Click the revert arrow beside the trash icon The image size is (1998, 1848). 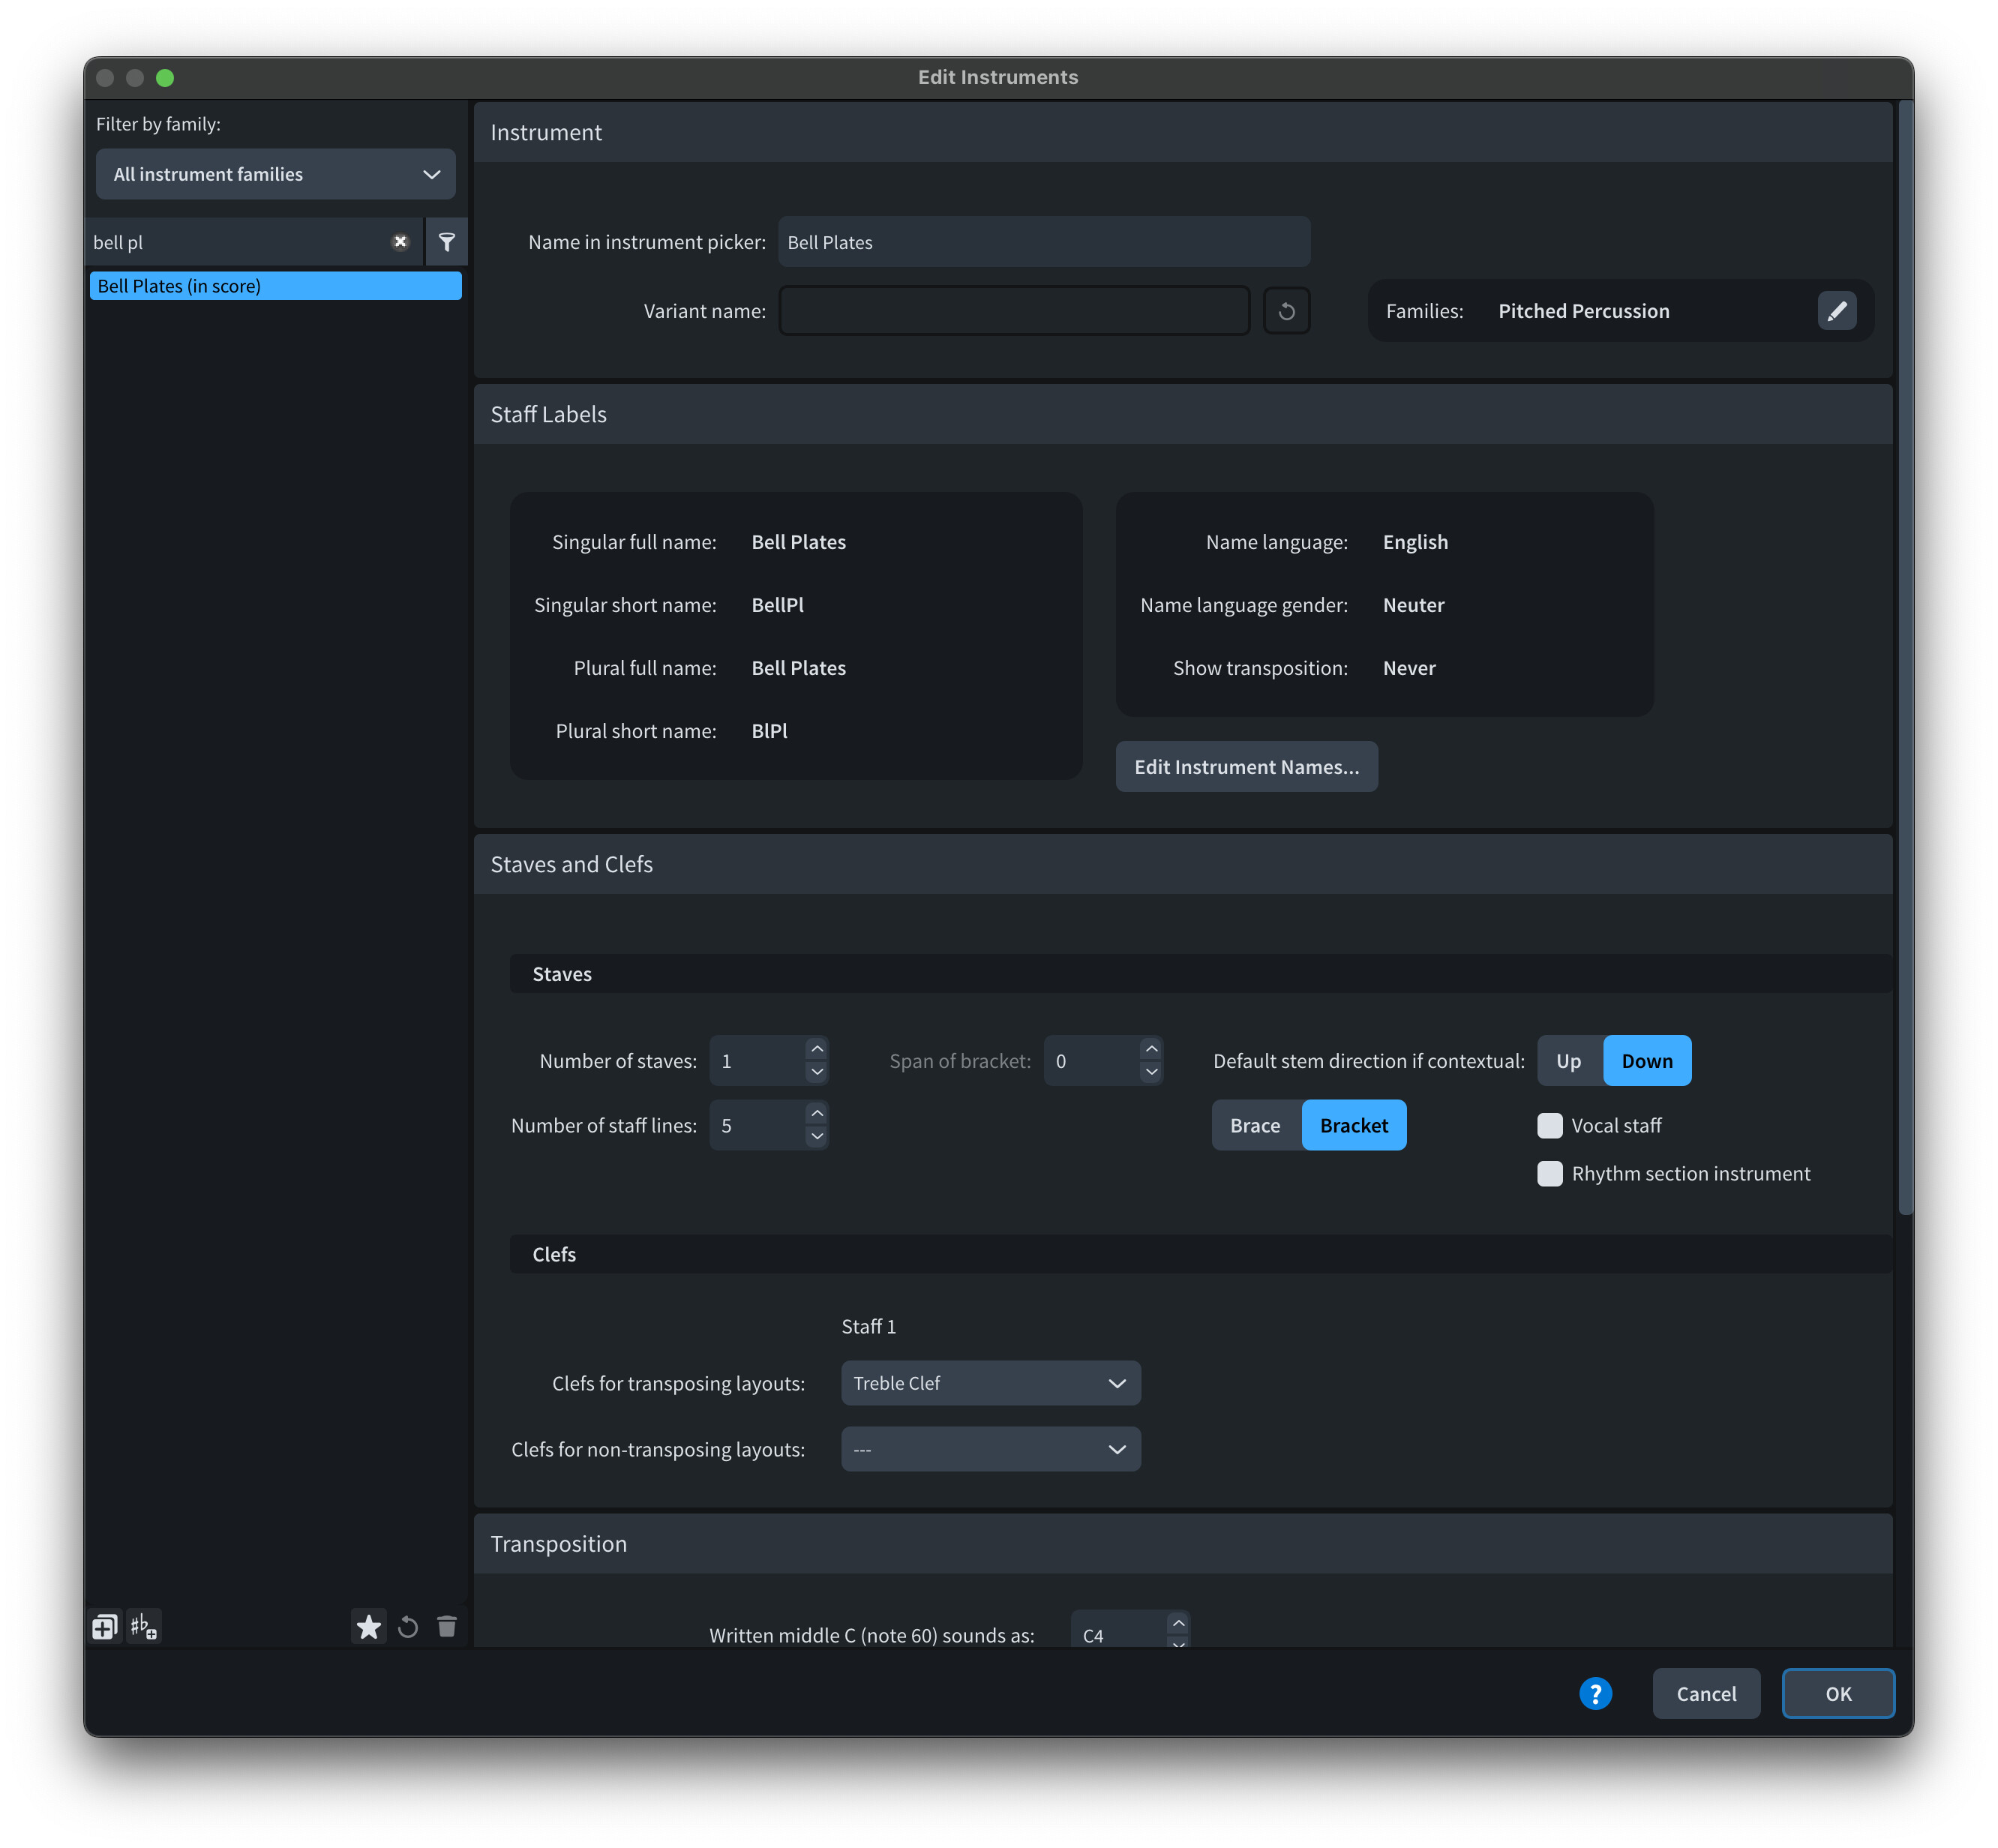click(408, 1627)
